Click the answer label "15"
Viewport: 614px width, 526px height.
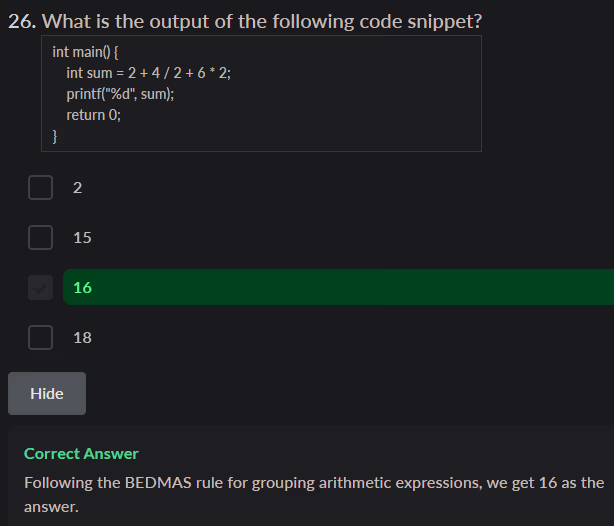[x=82, y=237]
